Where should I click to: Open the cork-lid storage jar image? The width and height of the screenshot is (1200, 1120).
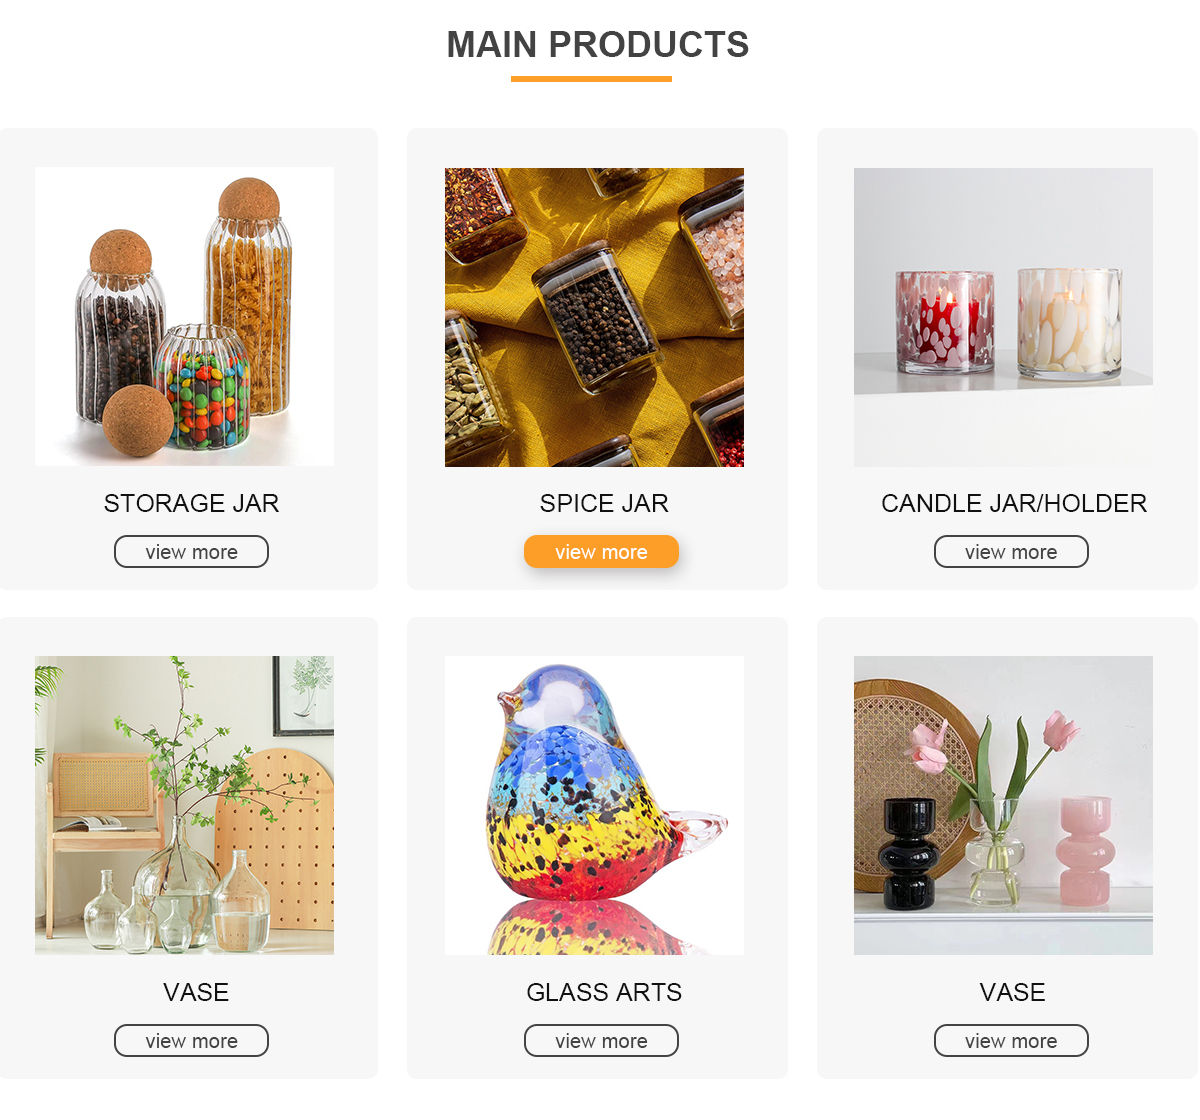coord(185,316)
